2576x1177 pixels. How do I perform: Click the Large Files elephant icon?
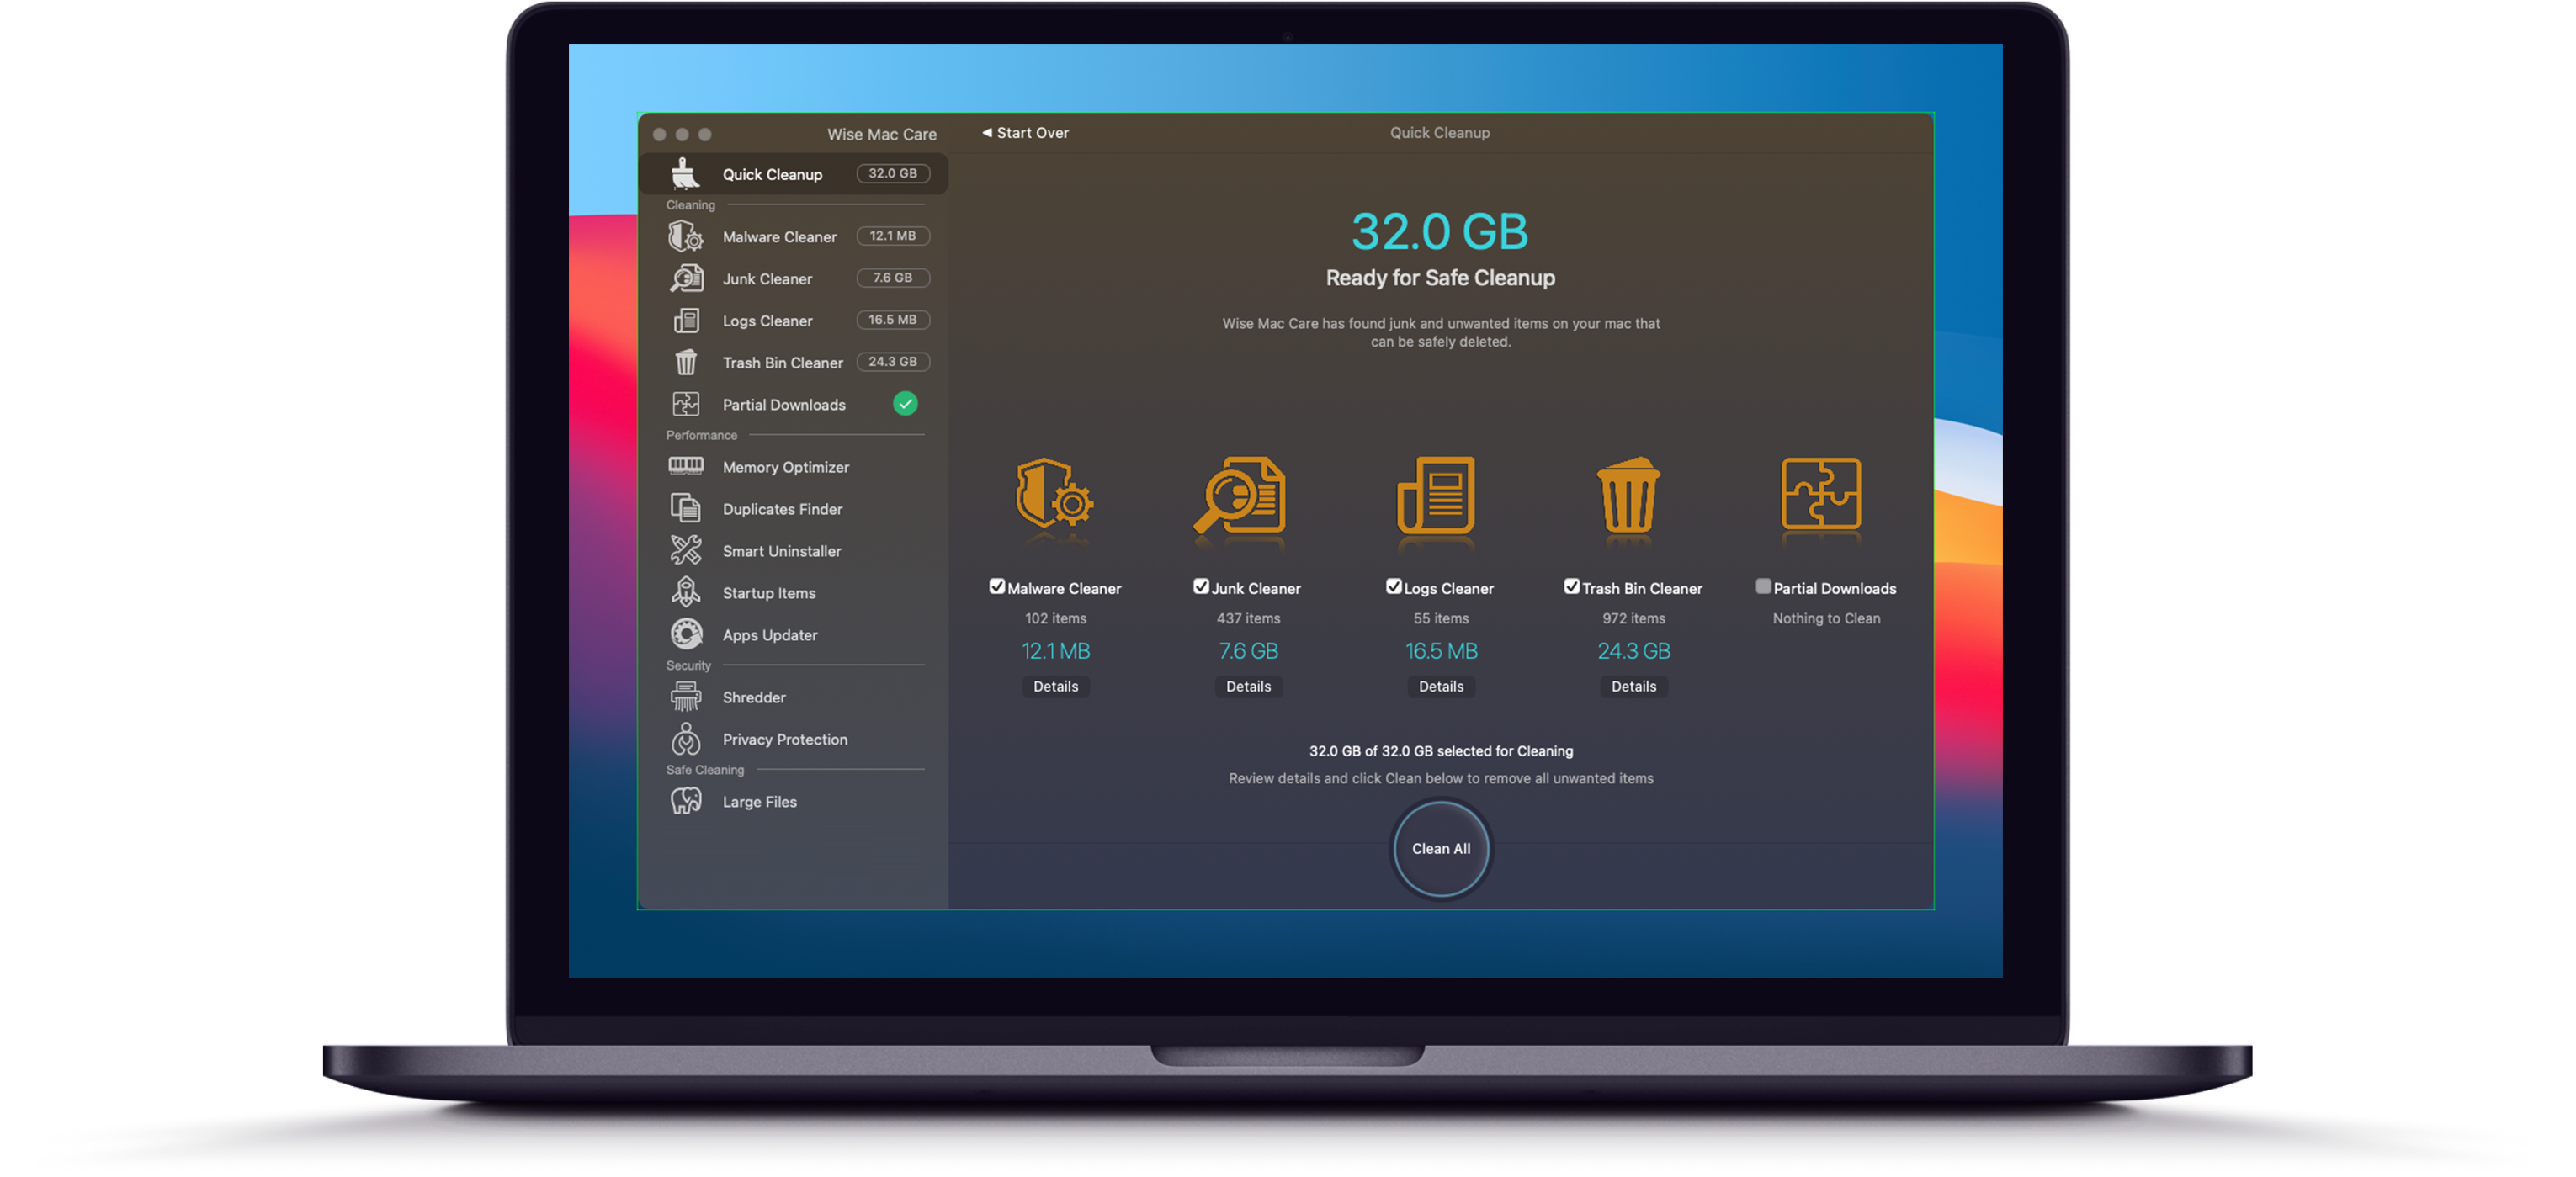(x=686, y=801)
